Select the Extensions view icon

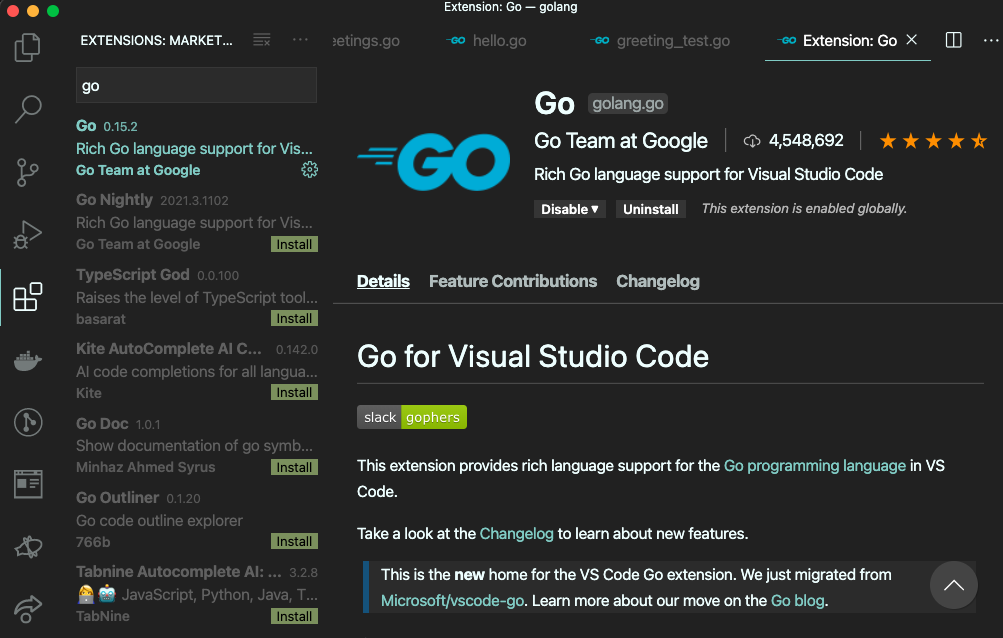coord(28,297)
